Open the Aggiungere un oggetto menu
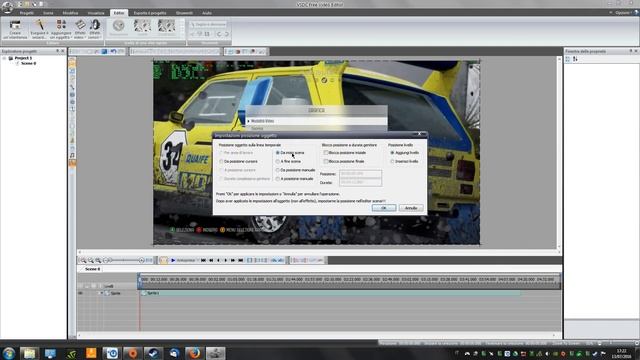640x360 pixels. click(x=61, y=29)
